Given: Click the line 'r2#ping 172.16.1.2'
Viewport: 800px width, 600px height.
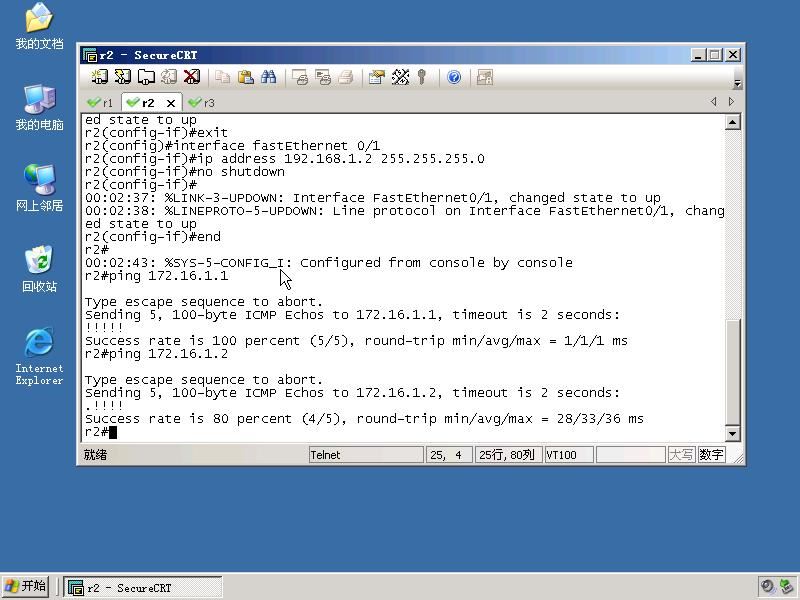Looking at the screenshot, I should pos(157,354).
